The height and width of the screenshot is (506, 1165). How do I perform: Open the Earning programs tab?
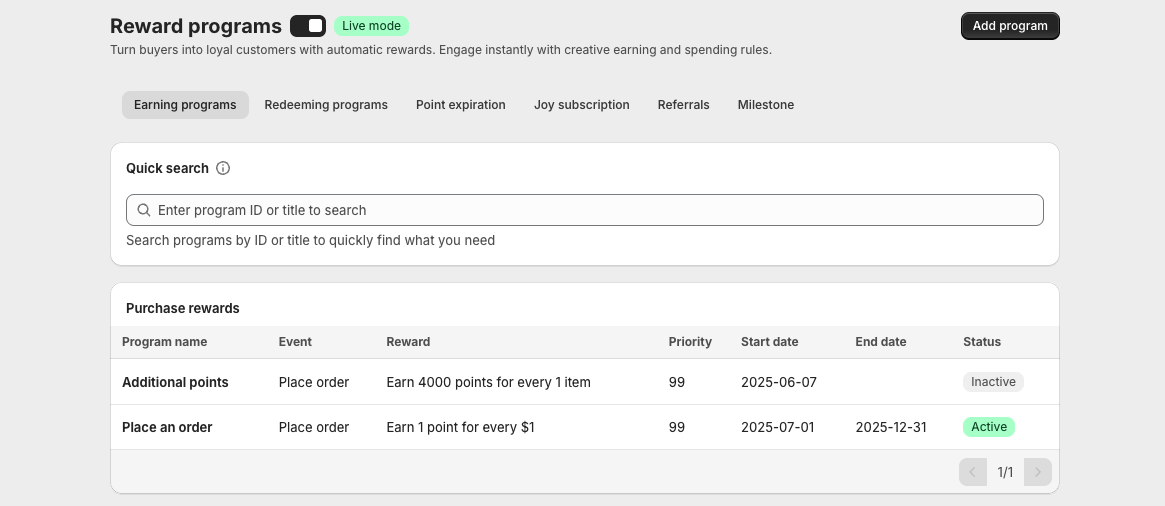pyautogui.click(x=185, y=105)
